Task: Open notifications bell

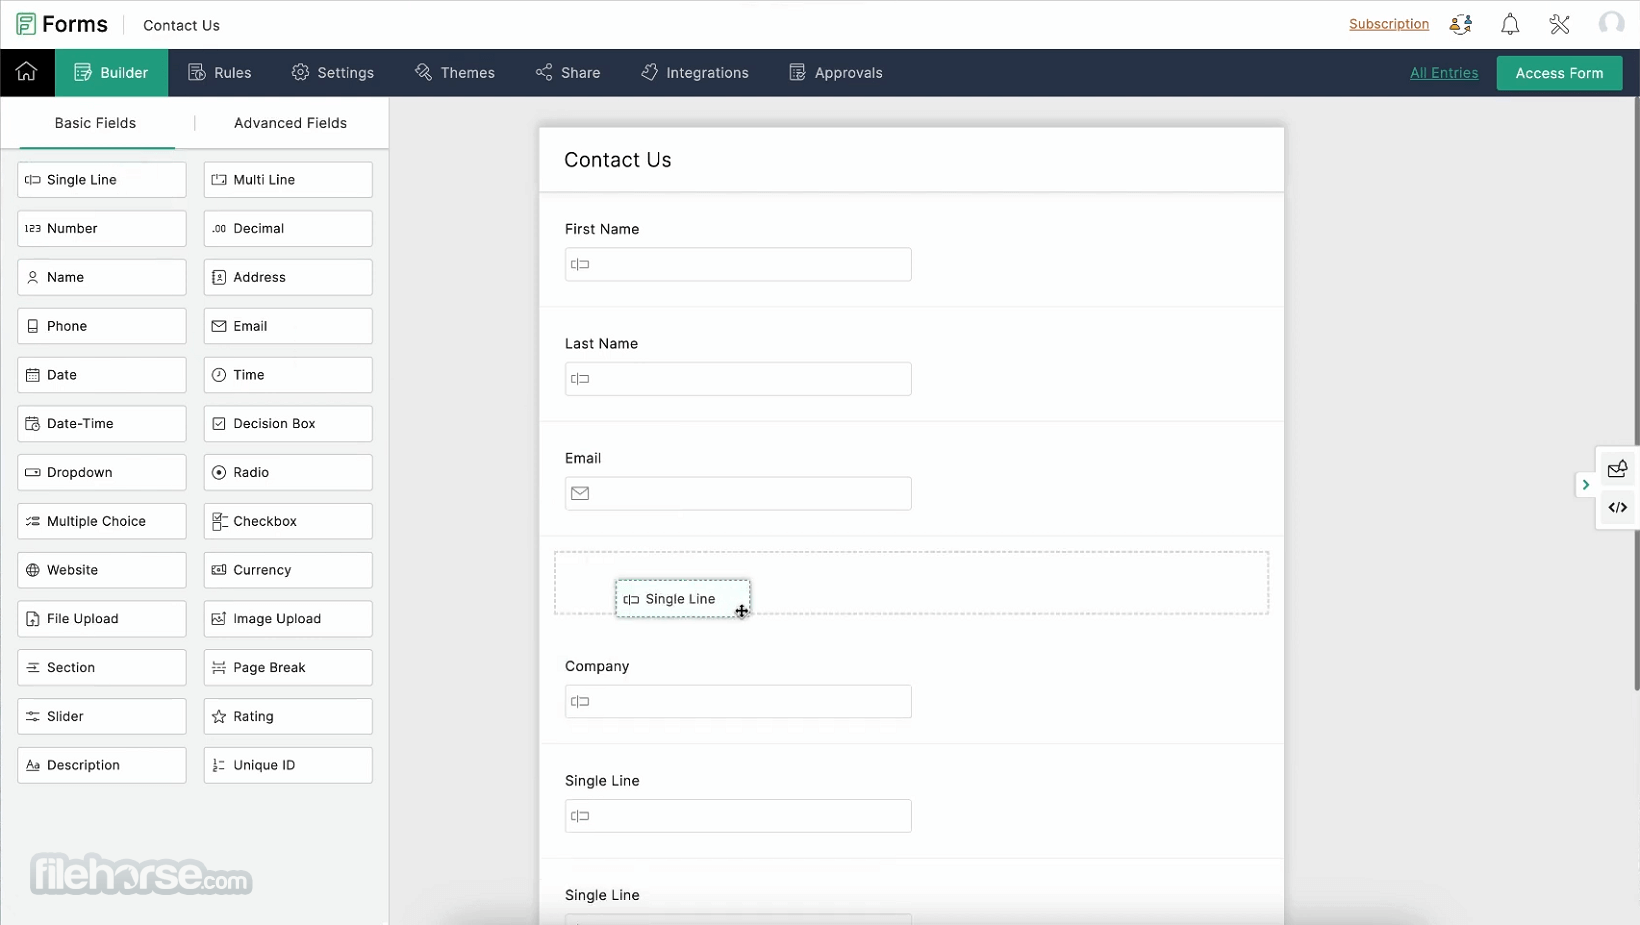Action: 1510,24
